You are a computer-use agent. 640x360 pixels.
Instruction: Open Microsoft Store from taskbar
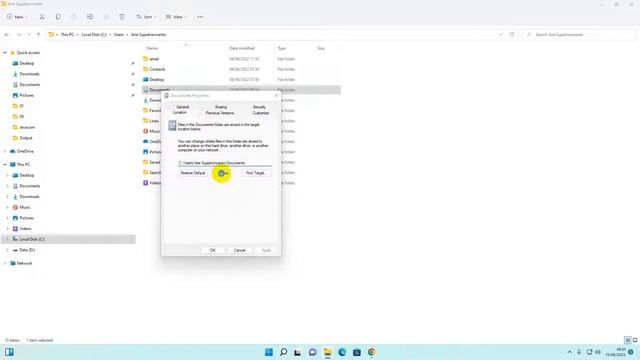point(357,352)
